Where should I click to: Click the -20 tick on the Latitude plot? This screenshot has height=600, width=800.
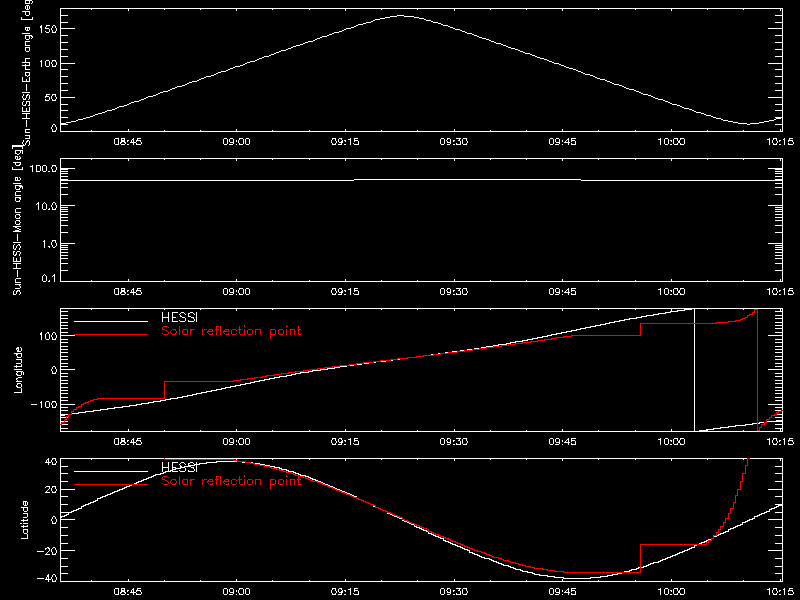(47, 551)
